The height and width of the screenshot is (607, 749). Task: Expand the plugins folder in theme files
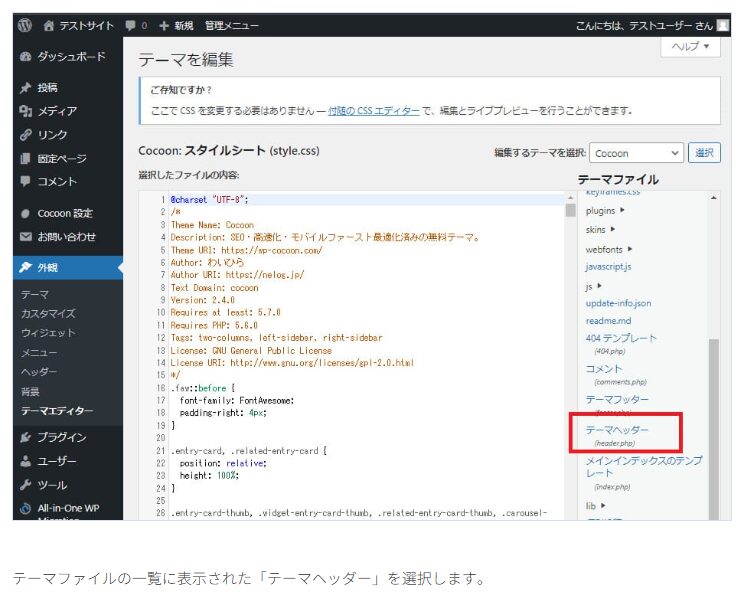(605, 211)
